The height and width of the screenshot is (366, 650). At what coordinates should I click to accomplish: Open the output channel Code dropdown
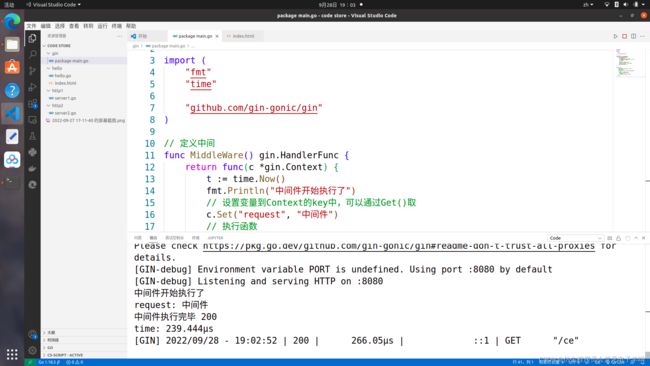point(575,238)
